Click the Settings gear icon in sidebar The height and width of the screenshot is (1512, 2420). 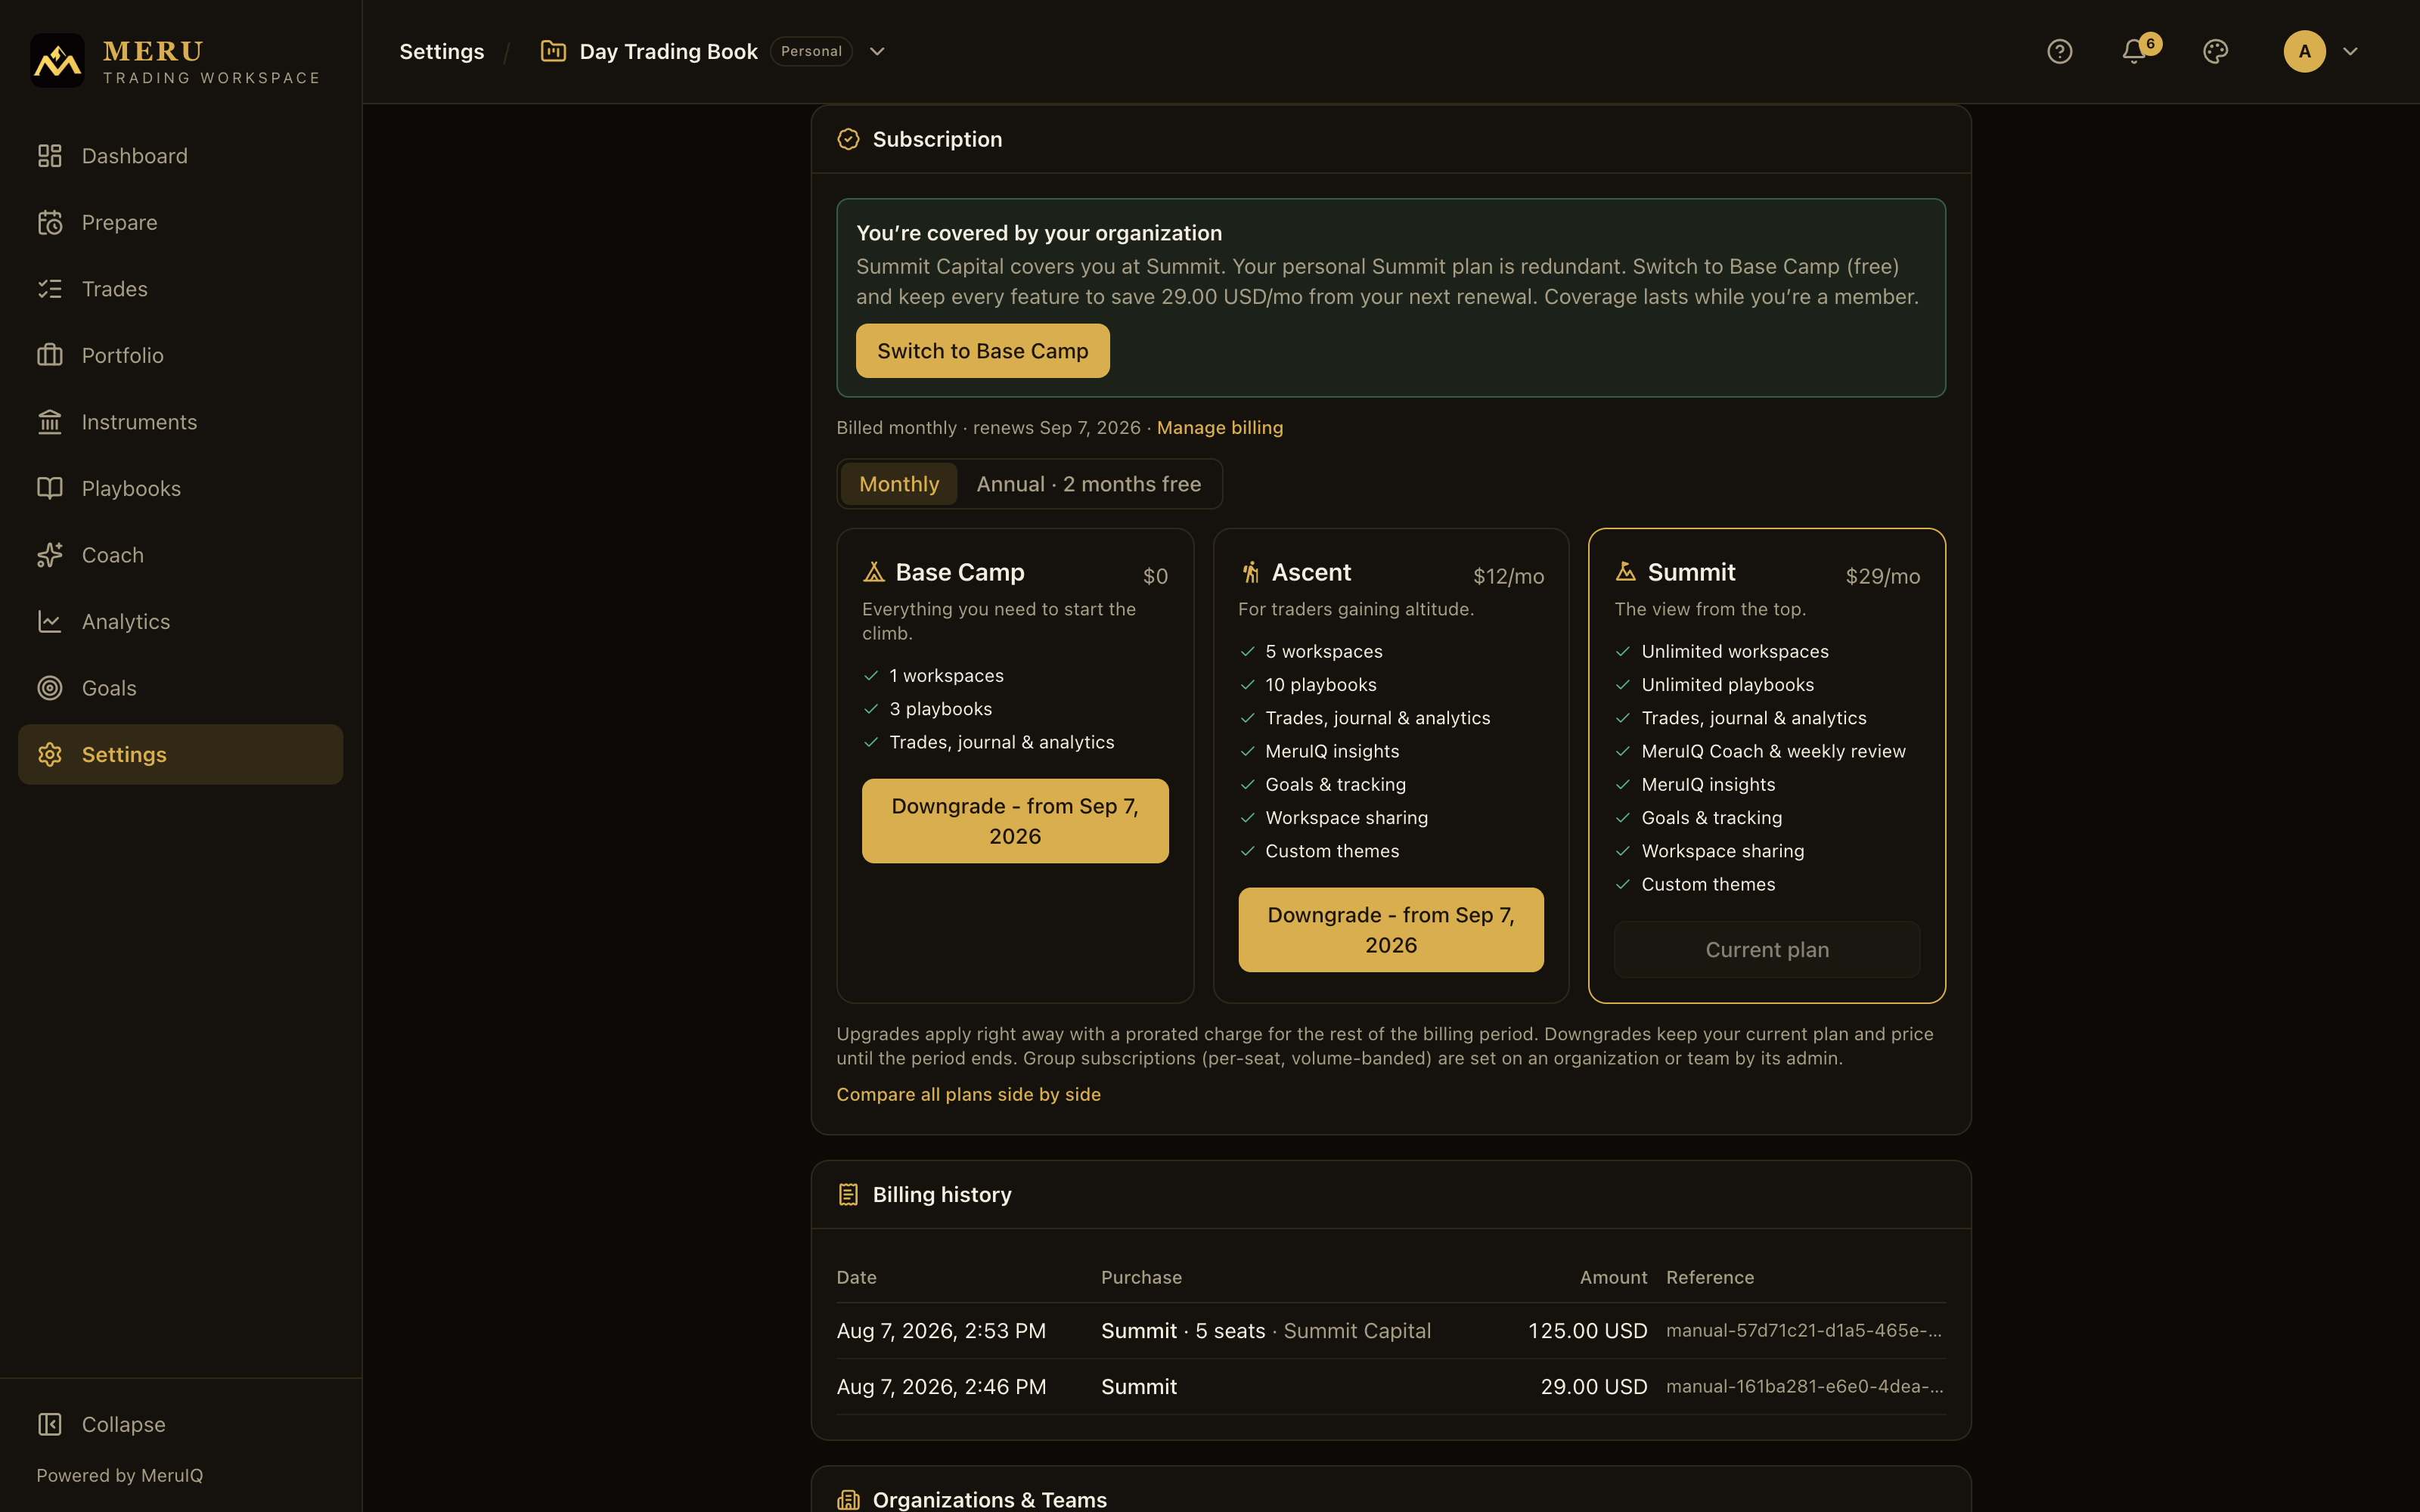point(50,754)
